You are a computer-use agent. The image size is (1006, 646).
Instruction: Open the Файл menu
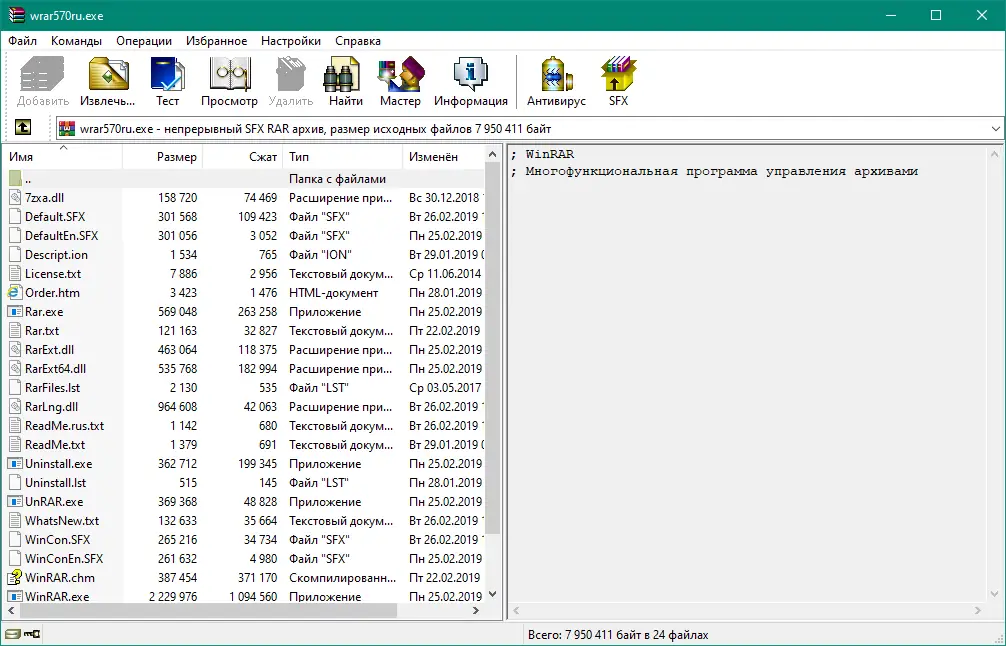coord(22,41)
